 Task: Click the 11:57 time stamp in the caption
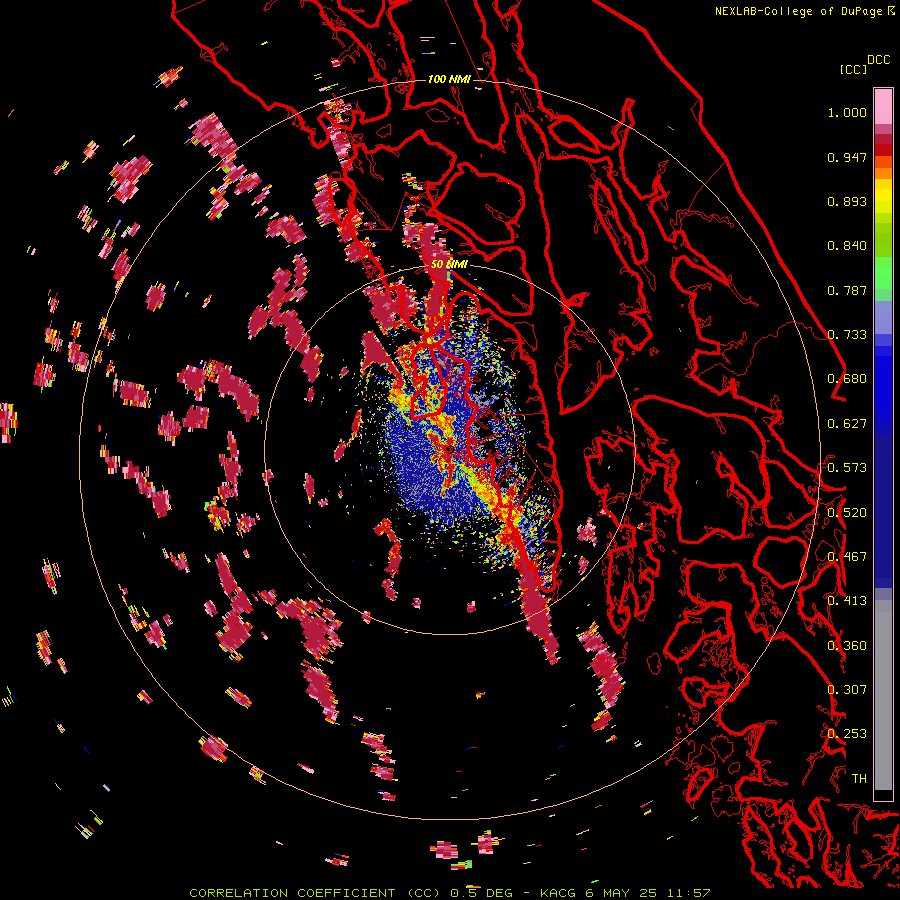pyautogui.click(x=689, y=893)
